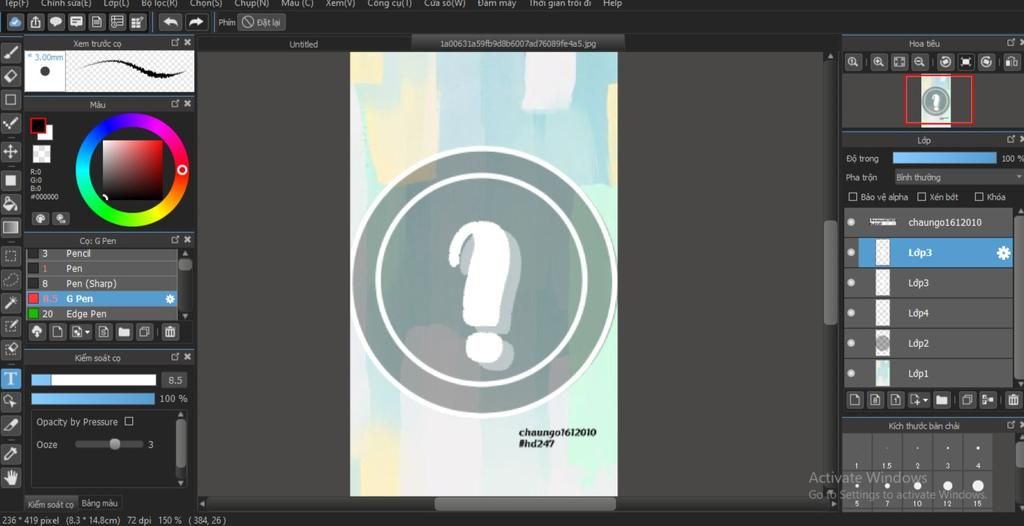Enable the Khóa checkbox
The image size is (1024, 526).
point(979,197)
